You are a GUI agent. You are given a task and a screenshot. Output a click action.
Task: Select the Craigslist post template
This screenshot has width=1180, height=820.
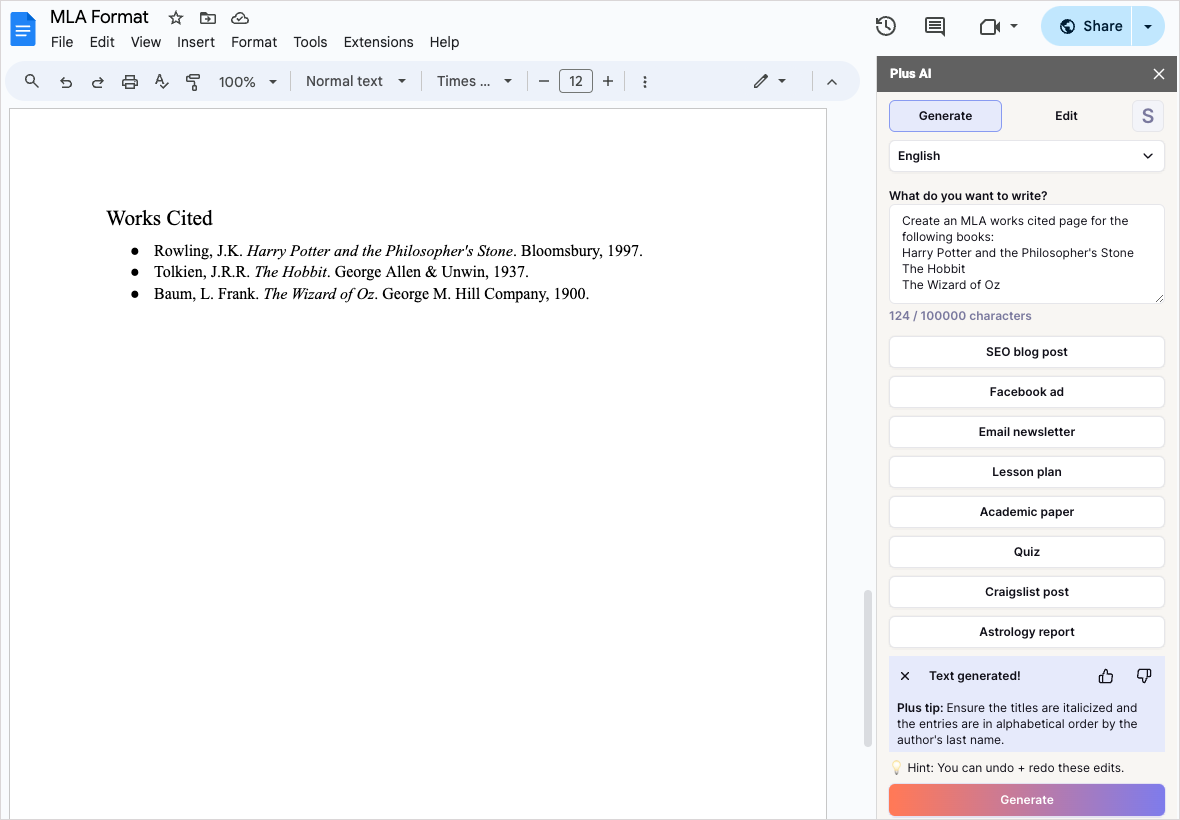click(x=1026, y=592)
